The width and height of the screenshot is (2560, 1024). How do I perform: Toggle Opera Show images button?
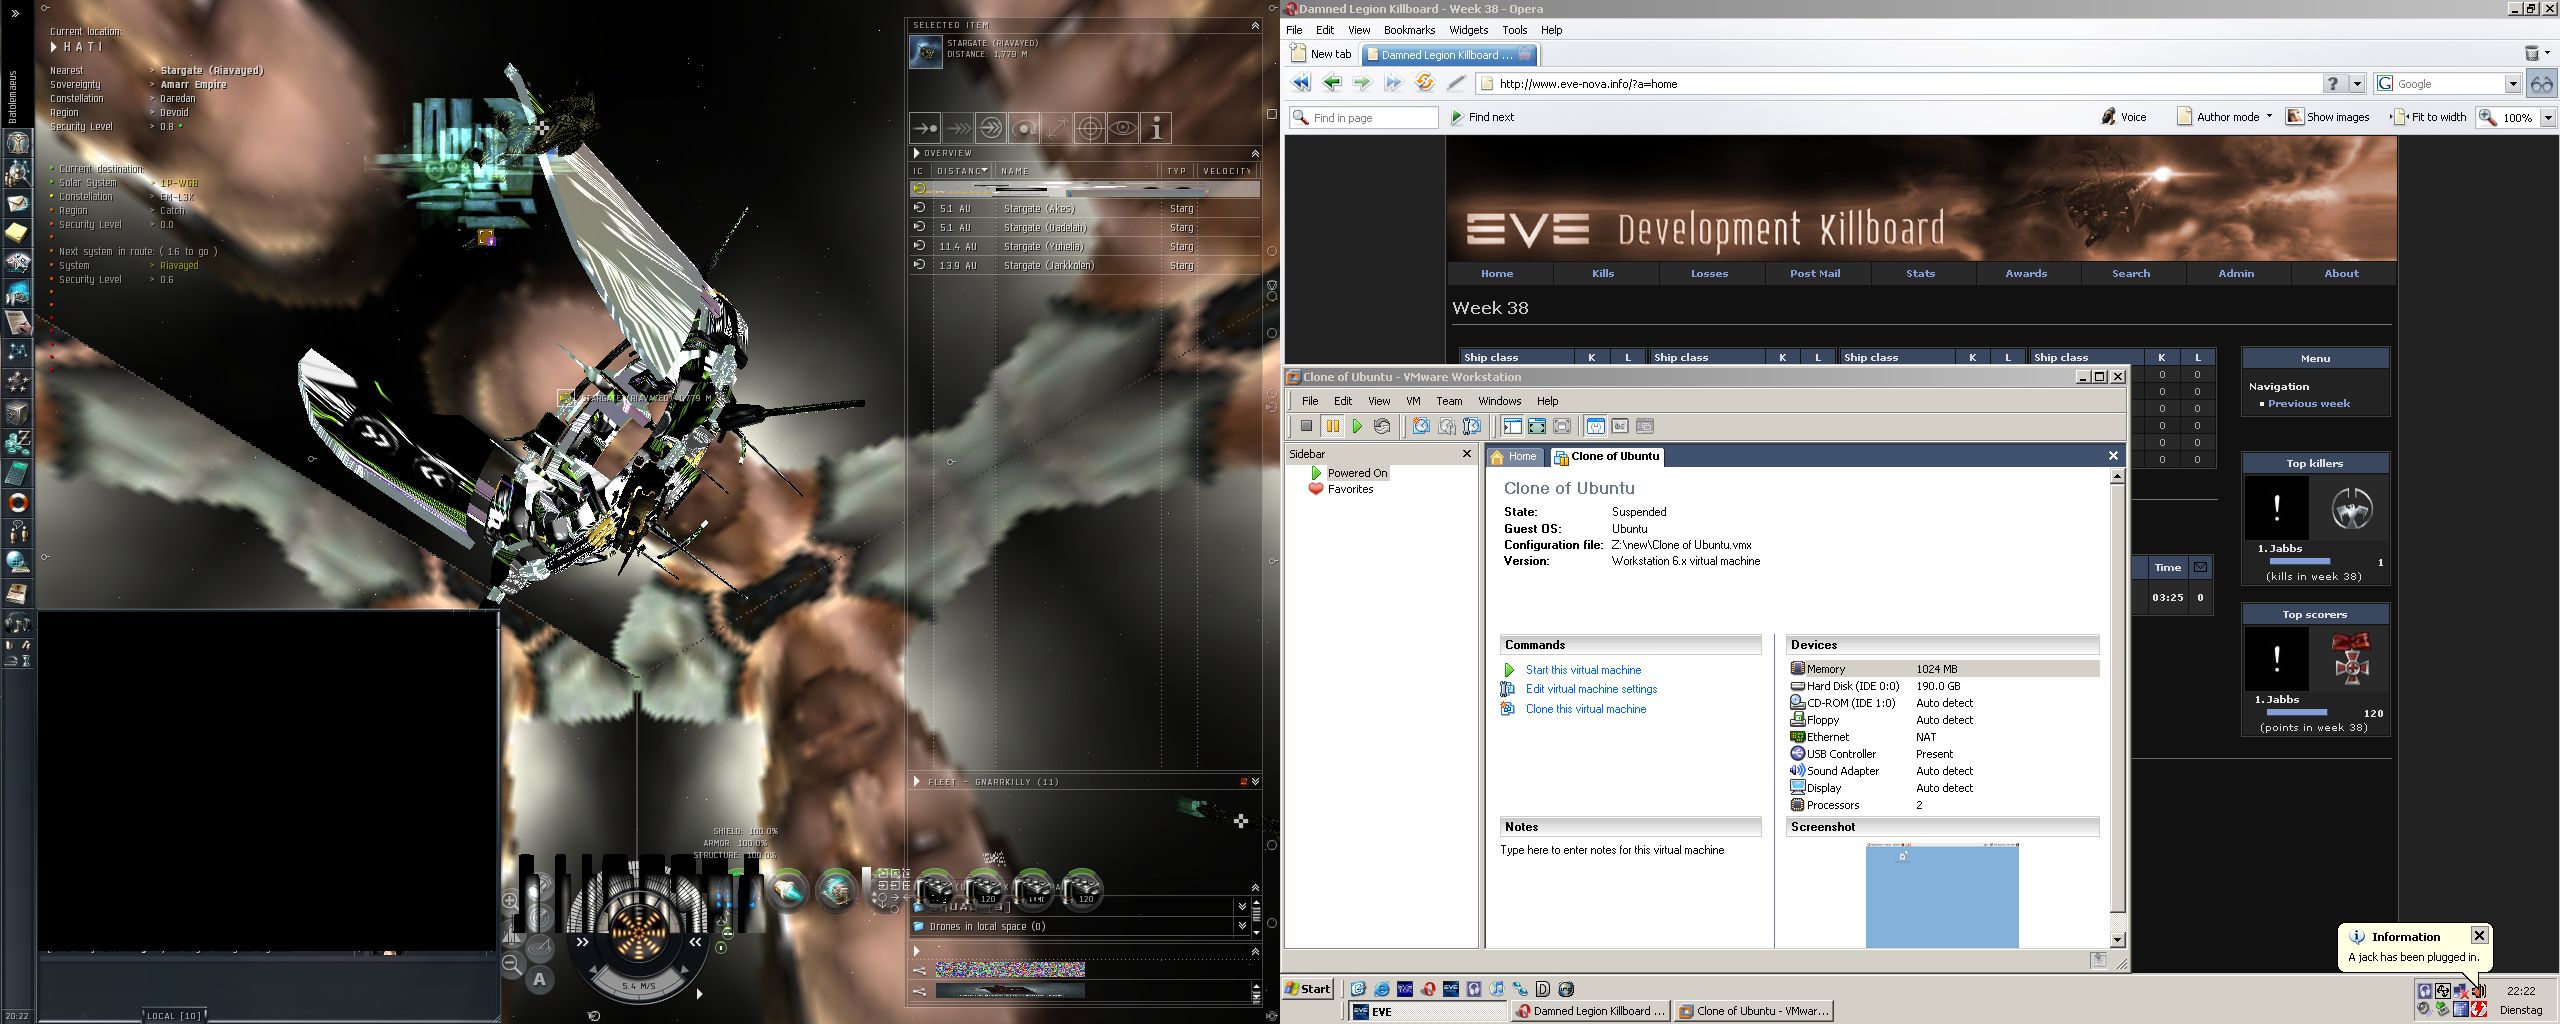[2328, 117]
